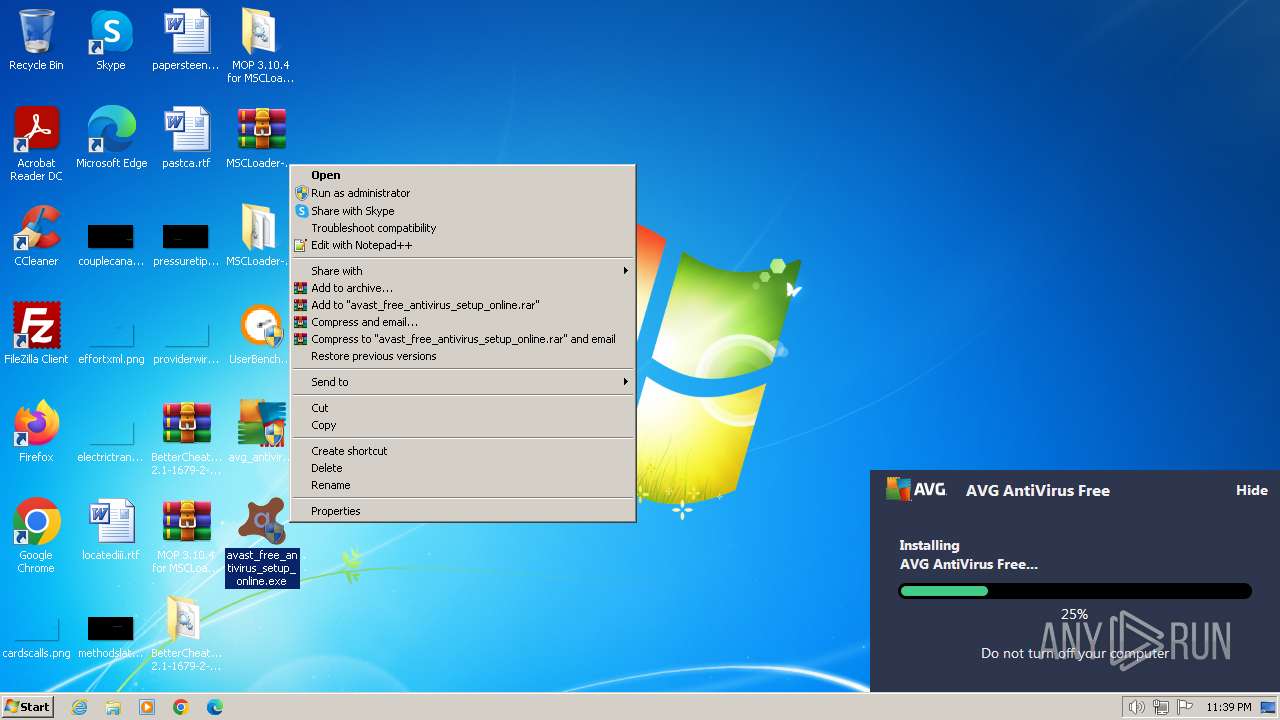Open the MOP 3.10.4 for MSCLoader folder
Viewport: 1280px width, 720px height.
(x=260, y=46)
